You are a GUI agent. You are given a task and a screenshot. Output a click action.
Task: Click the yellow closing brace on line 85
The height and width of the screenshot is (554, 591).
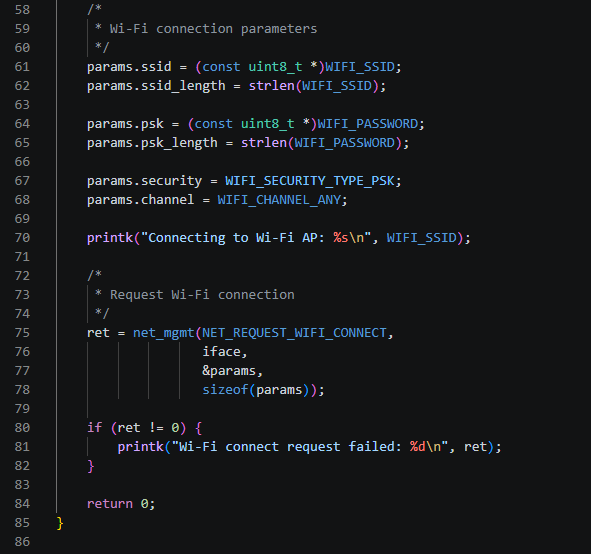click(60, 523)
